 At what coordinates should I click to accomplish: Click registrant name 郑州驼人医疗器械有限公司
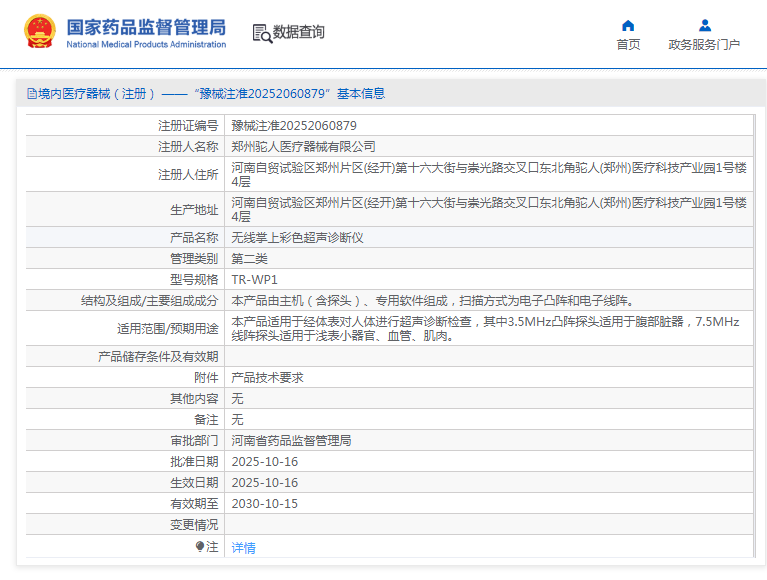click(304, 147)
